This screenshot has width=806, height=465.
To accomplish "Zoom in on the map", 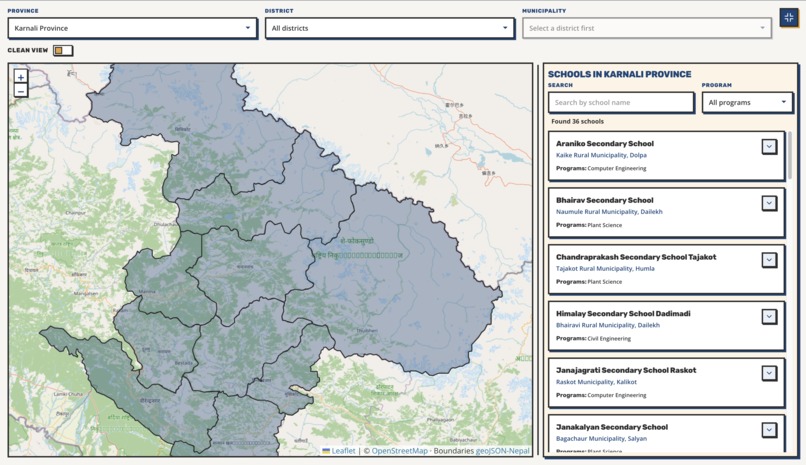I will tap(21, 77).
